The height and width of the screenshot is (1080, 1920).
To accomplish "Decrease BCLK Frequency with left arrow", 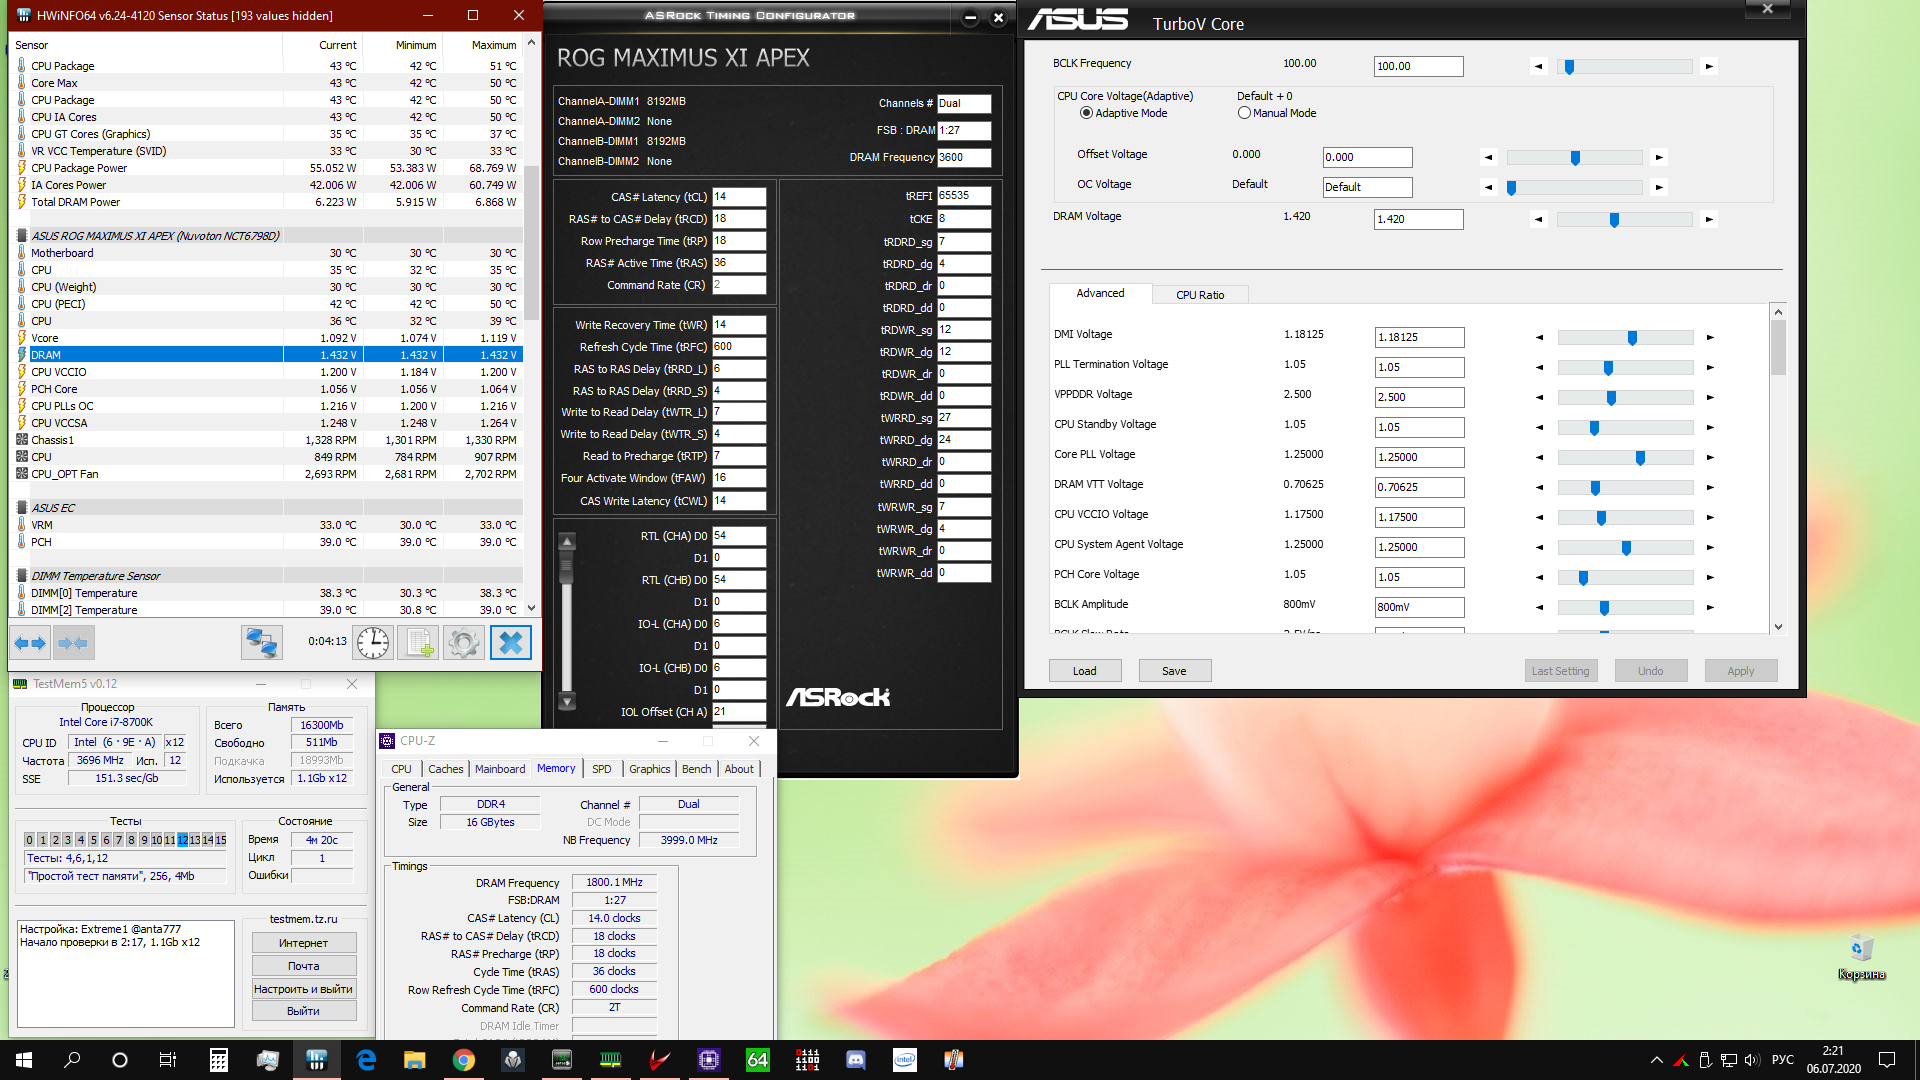I will (1539, 67).
